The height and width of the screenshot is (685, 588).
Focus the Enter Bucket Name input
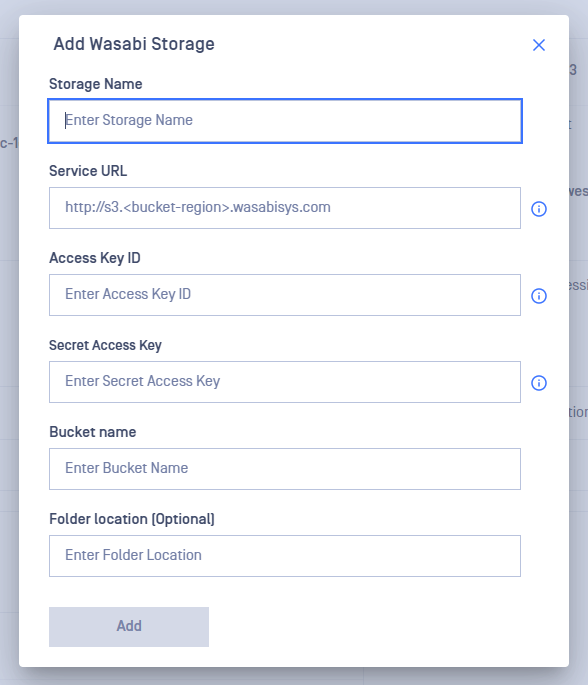pyautogui.click(x=285, y=469)
